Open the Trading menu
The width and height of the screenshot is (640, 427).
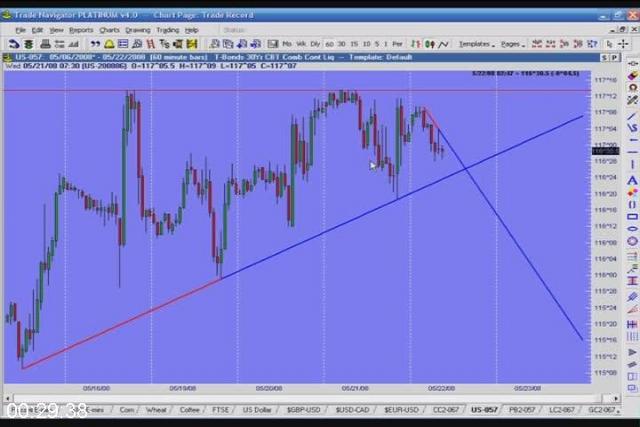tap(167, 30)
